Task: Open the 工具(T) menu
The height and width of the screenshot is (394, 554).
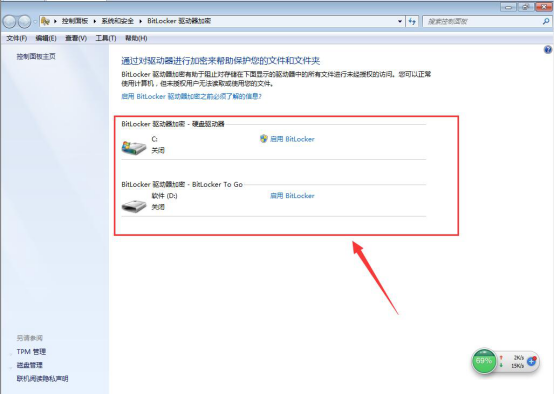Action: [106, 38]
